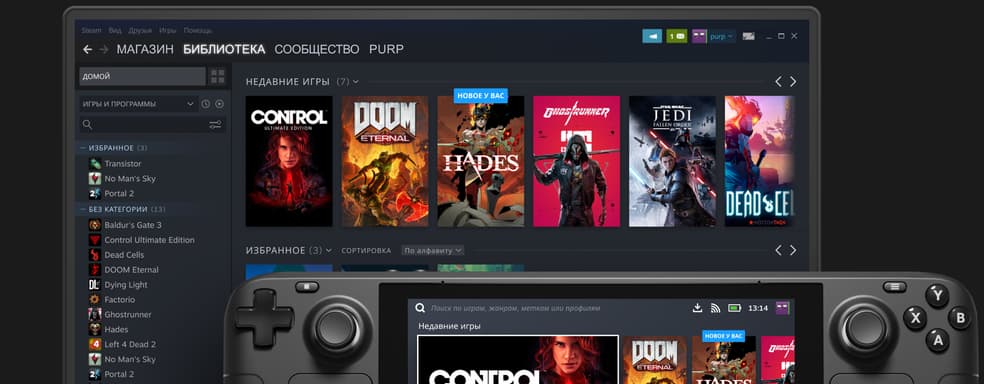Click the Steam Deck search field
The width and height of the screenshot is (984, 384).
(515, 308)
